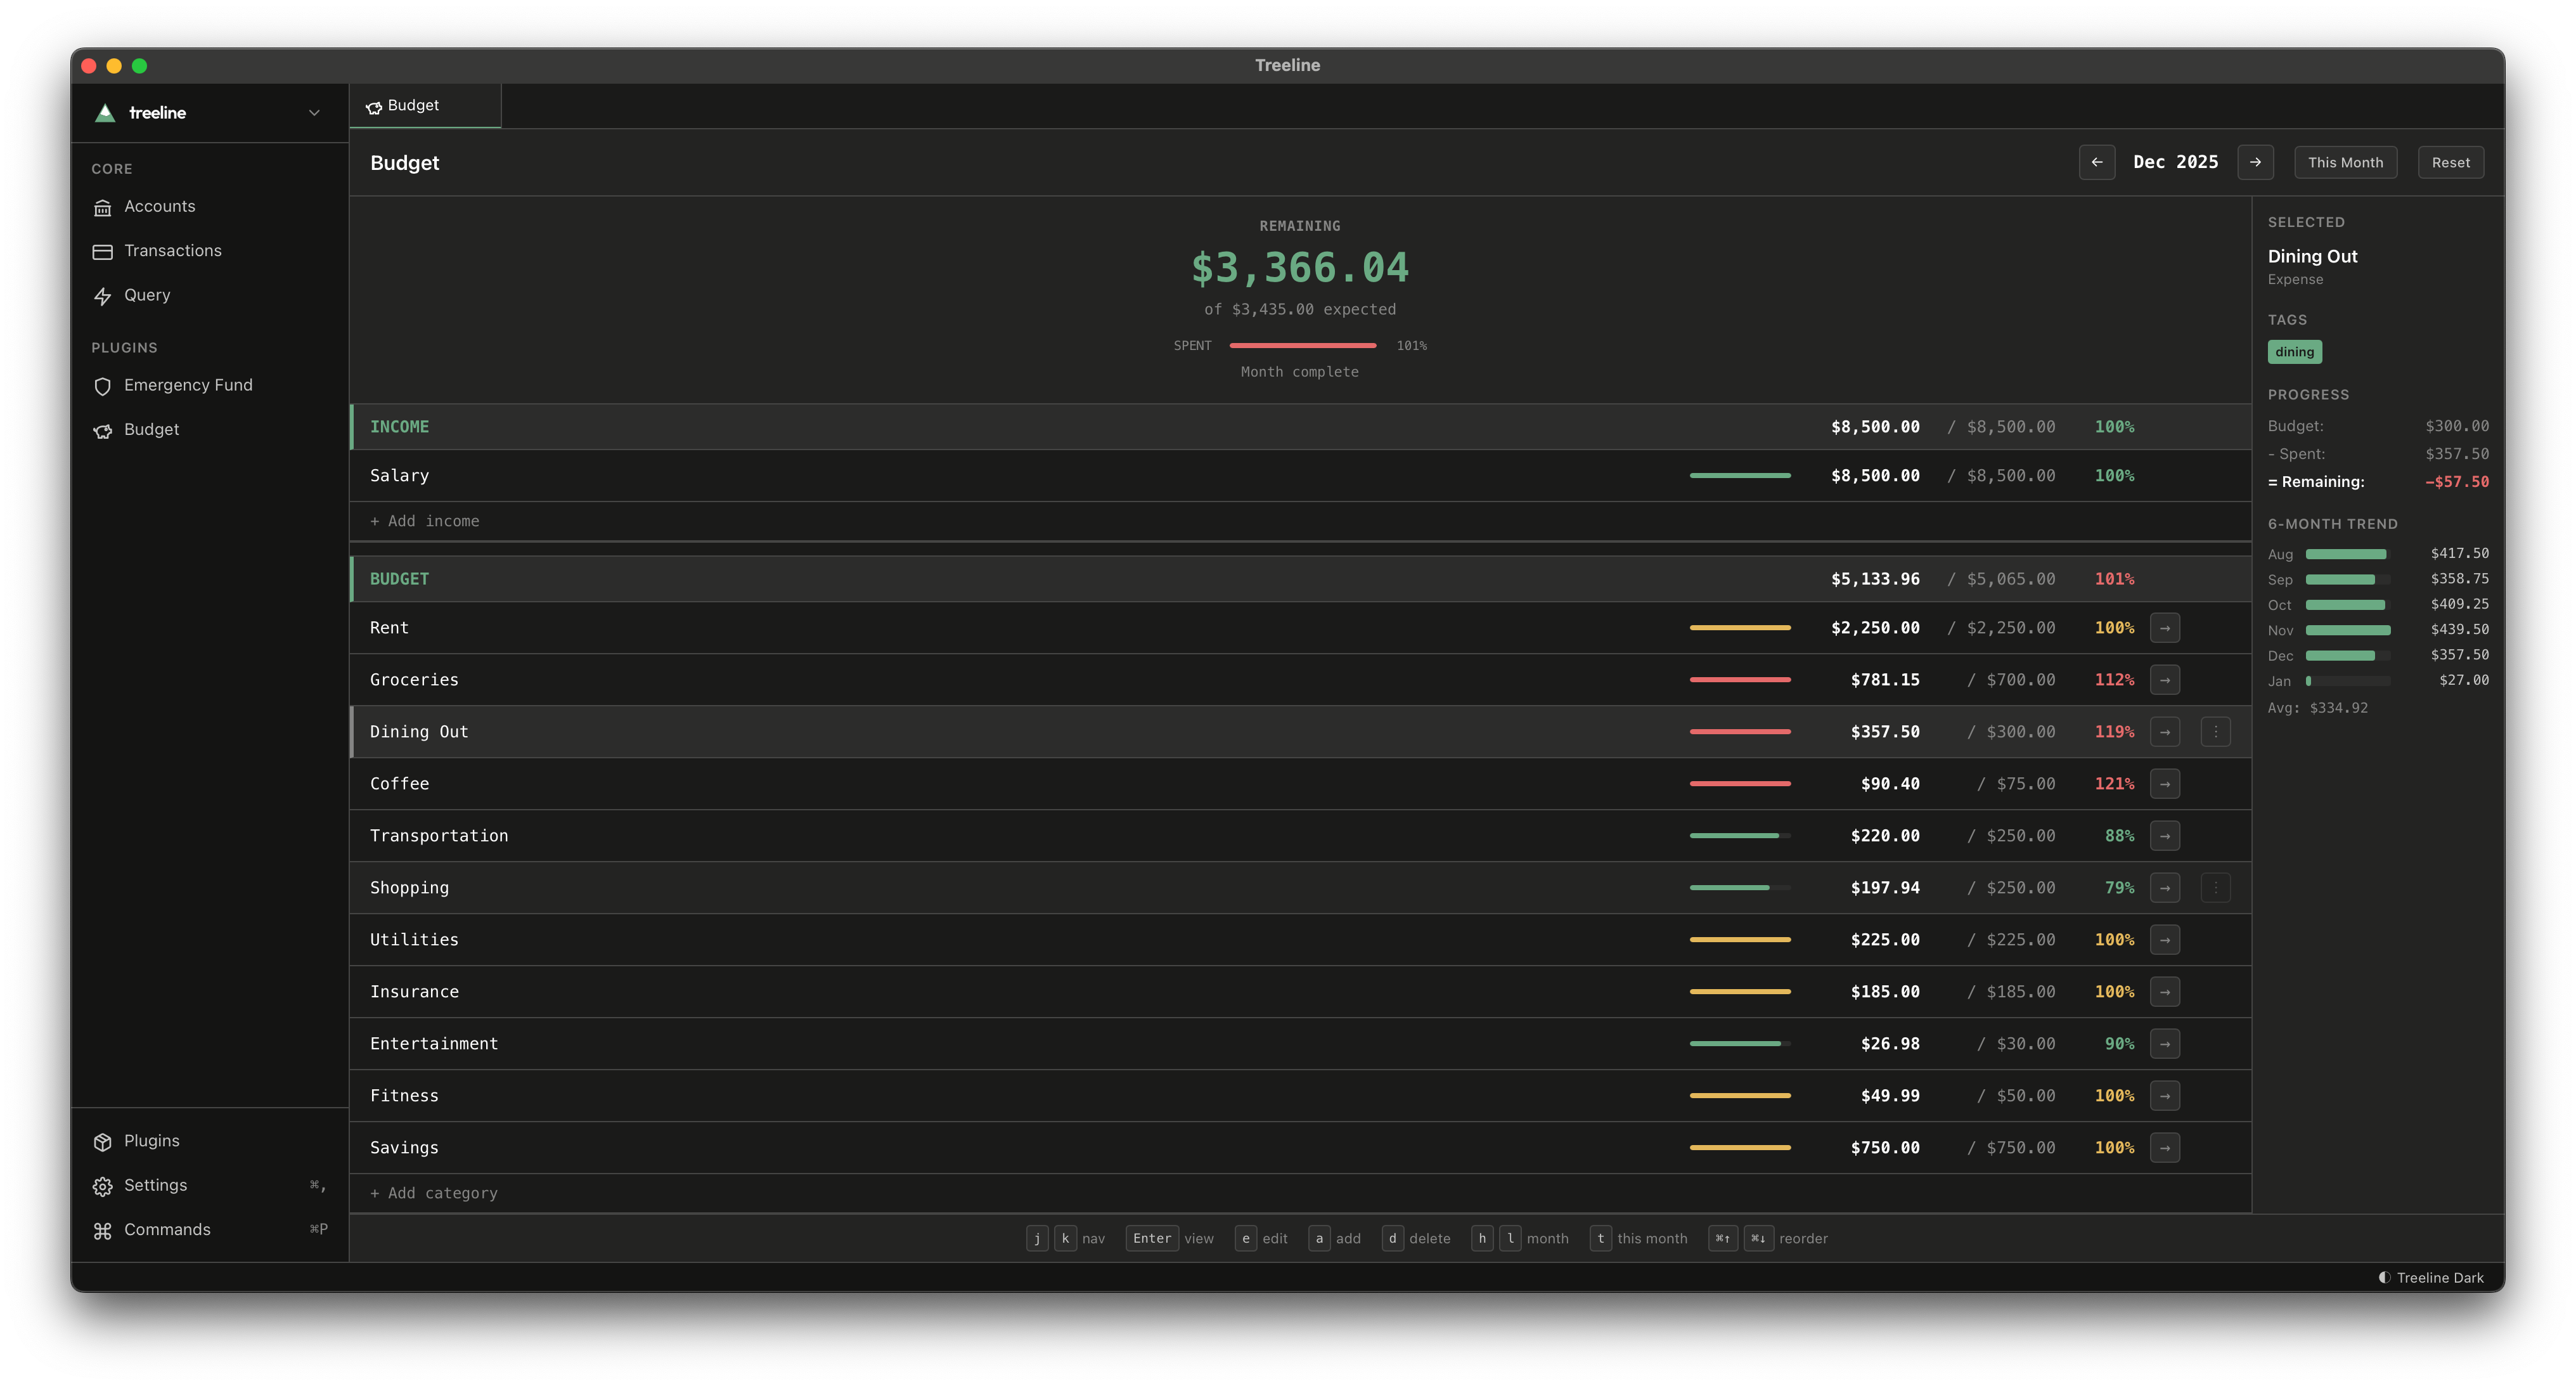Reset the budget with the Reset button
Viewport: 2576px width, 1386px height.
tap(2451, 162)
